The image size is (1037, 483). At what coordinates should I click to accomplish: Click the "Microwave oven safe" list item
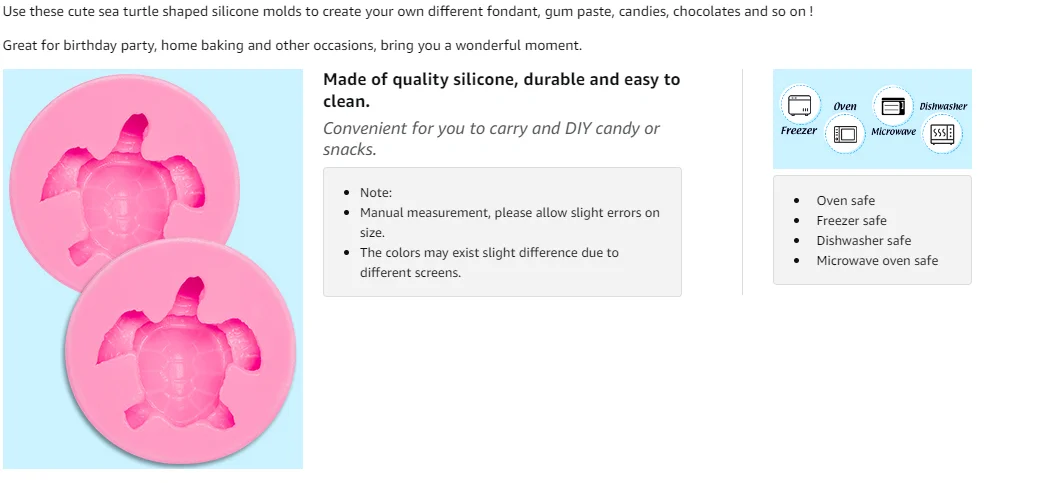[877, 261]
